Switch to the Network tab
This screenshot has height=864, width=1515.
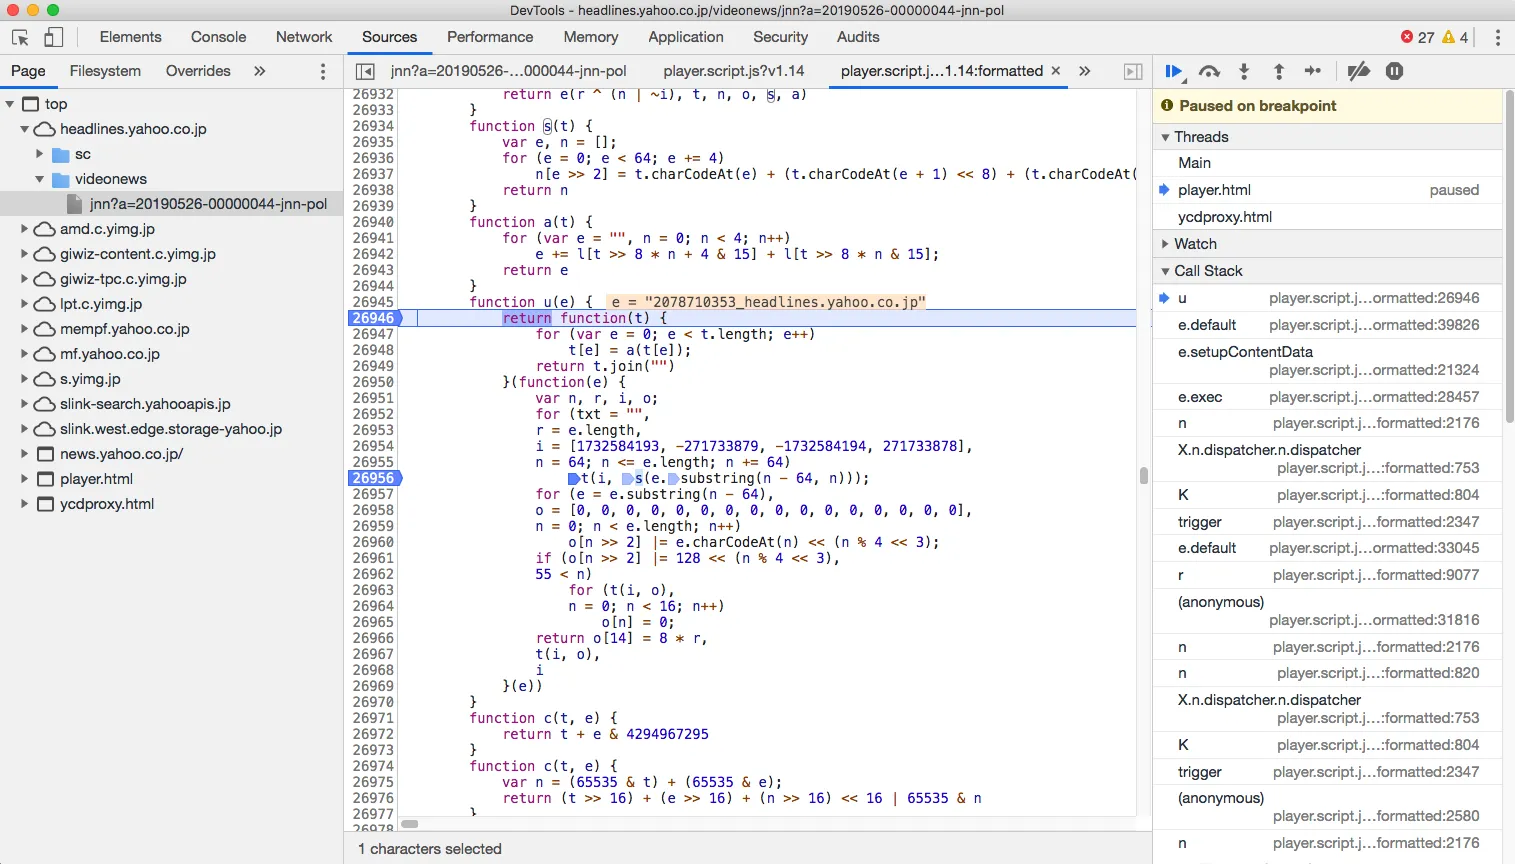(x=304, y=37)
